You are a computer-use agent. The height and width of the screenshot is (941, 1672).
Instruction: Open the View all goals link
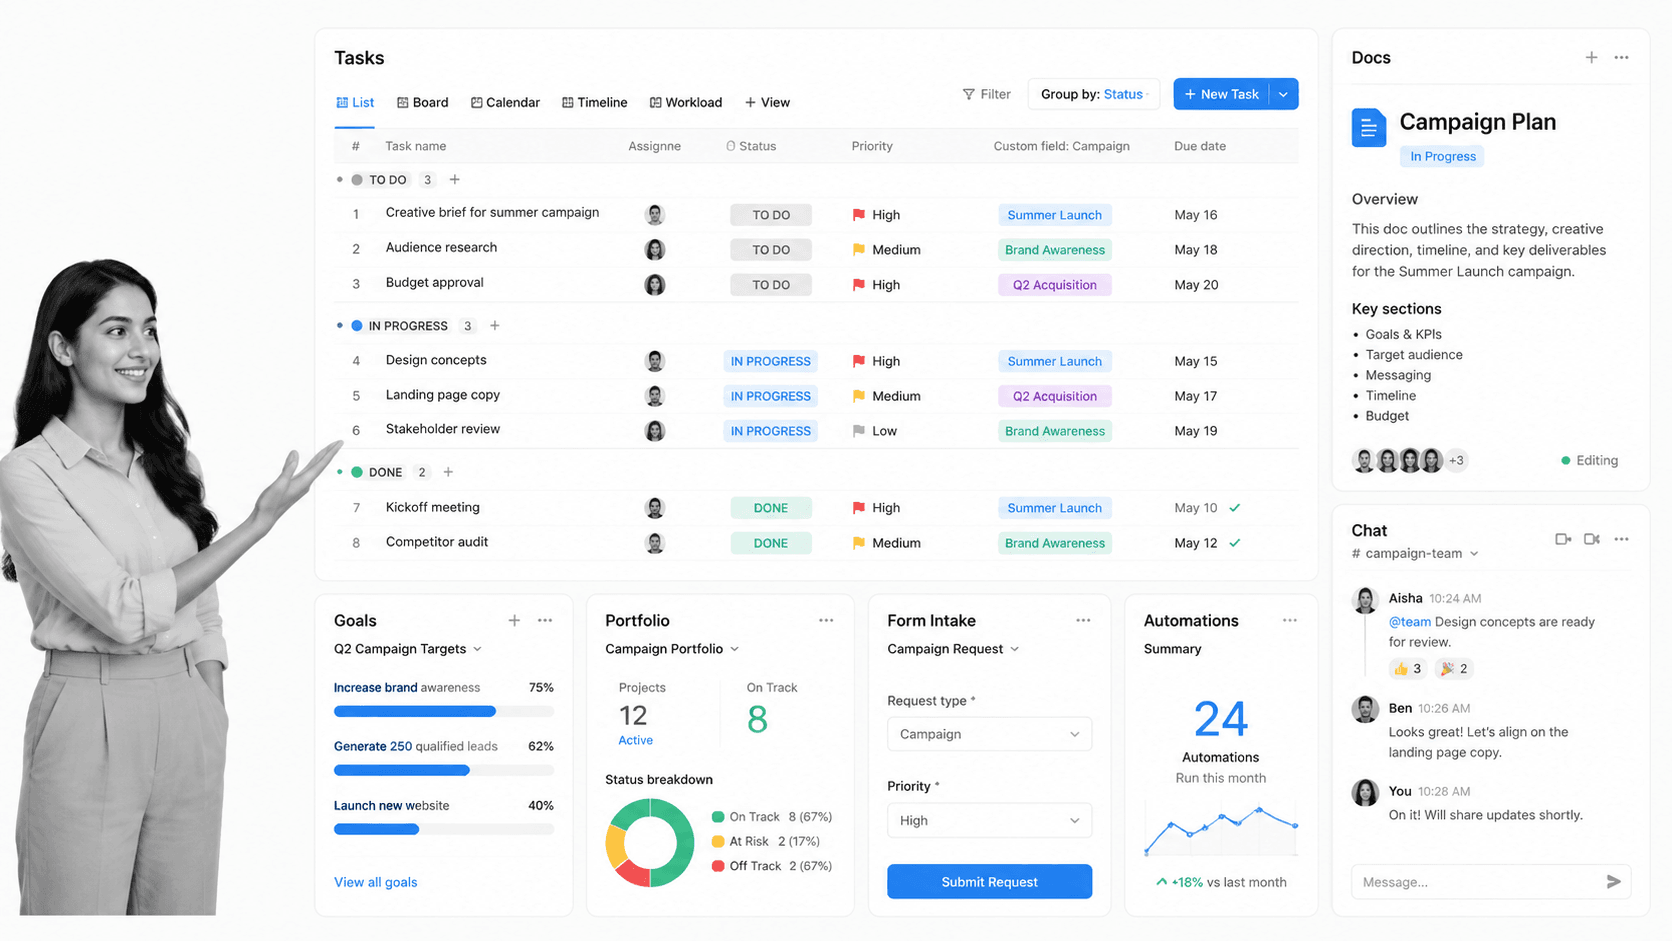click(375, 882)
